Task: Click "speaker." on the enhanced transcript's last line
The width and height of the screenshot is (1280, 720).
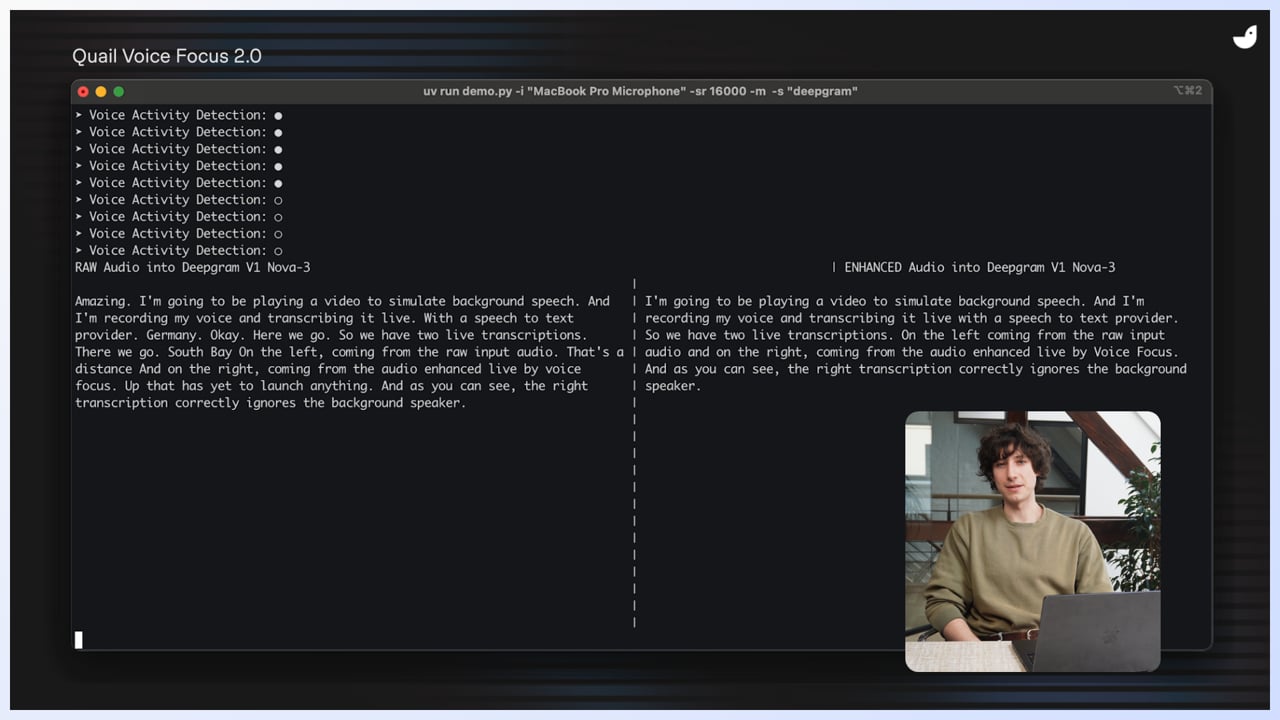Action: coord(673,386)
